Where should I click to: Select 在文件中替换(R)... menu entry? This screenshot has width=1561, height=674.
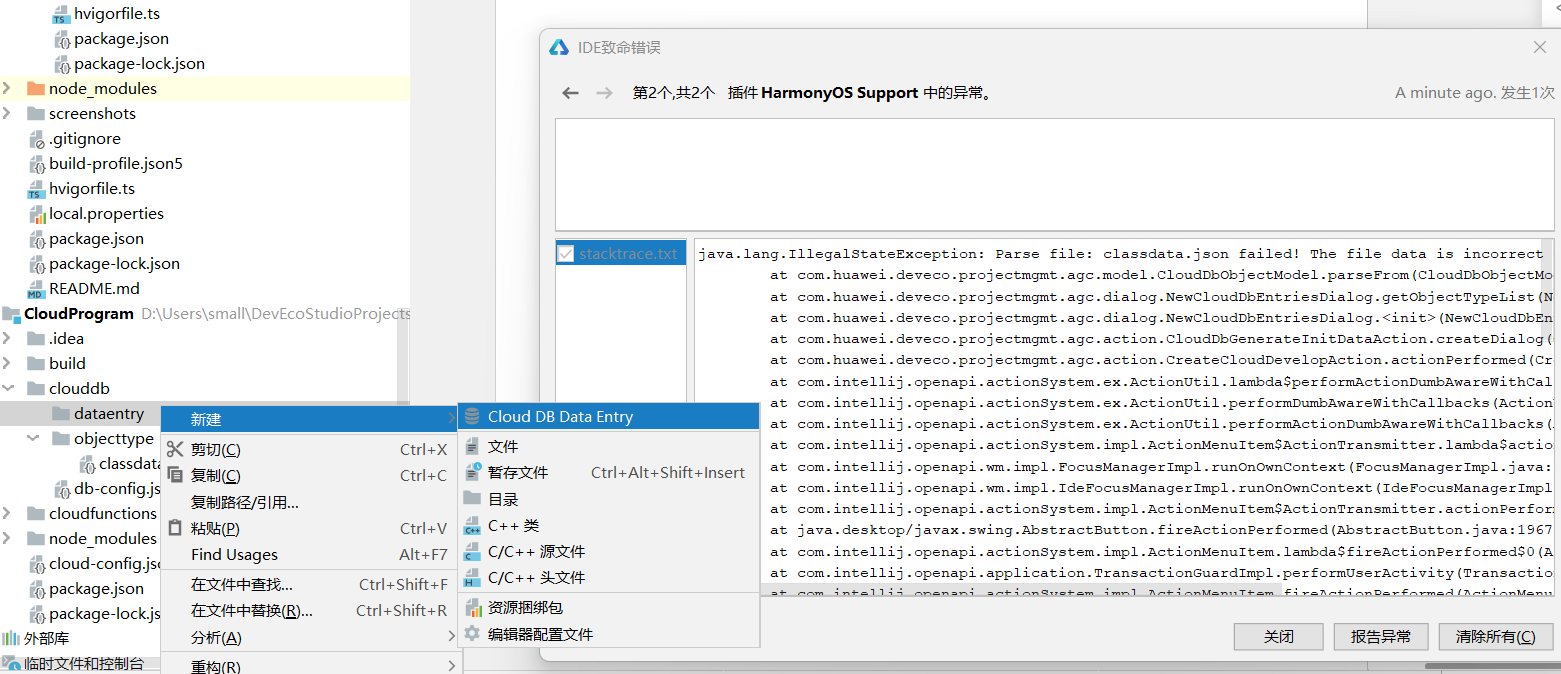[309, 611]
